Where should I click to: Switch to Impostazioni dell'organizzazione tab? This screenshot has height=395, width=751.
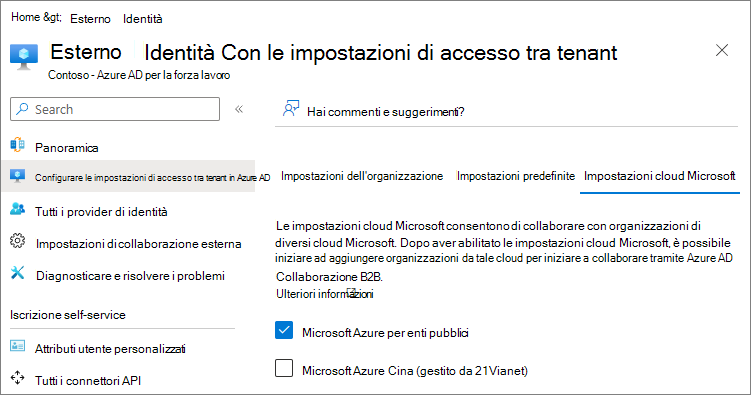pyautogui.click(x=362, y=176)
